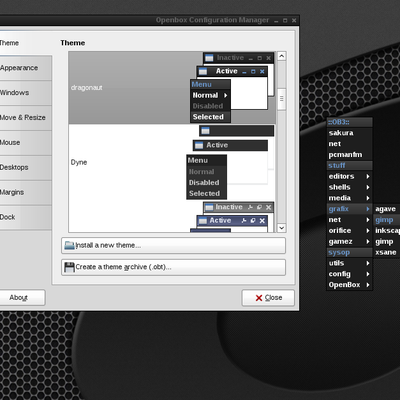The image size is (400, 400).
Task: Click Create a theme archive (.obt) button
Action: [x=173, y=267]
